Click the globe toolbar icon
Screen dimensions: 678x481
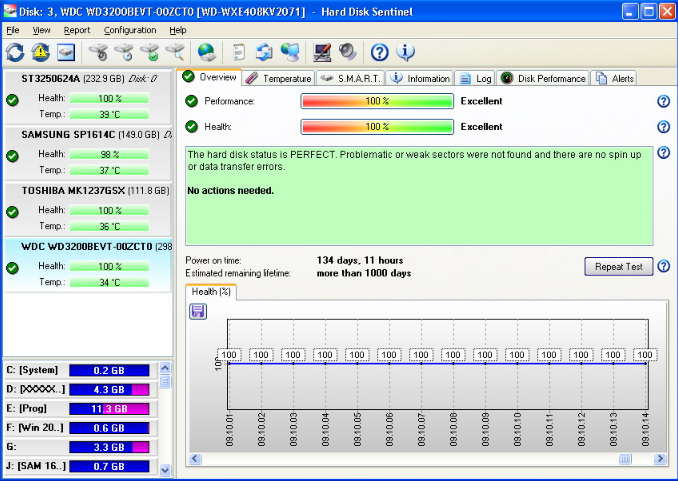207,52
